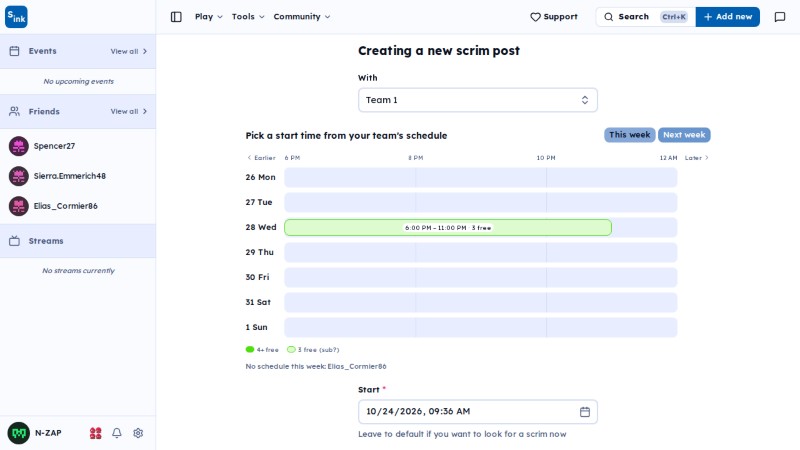Click the Support heart button
800x450 pixels.
[554, 17]
